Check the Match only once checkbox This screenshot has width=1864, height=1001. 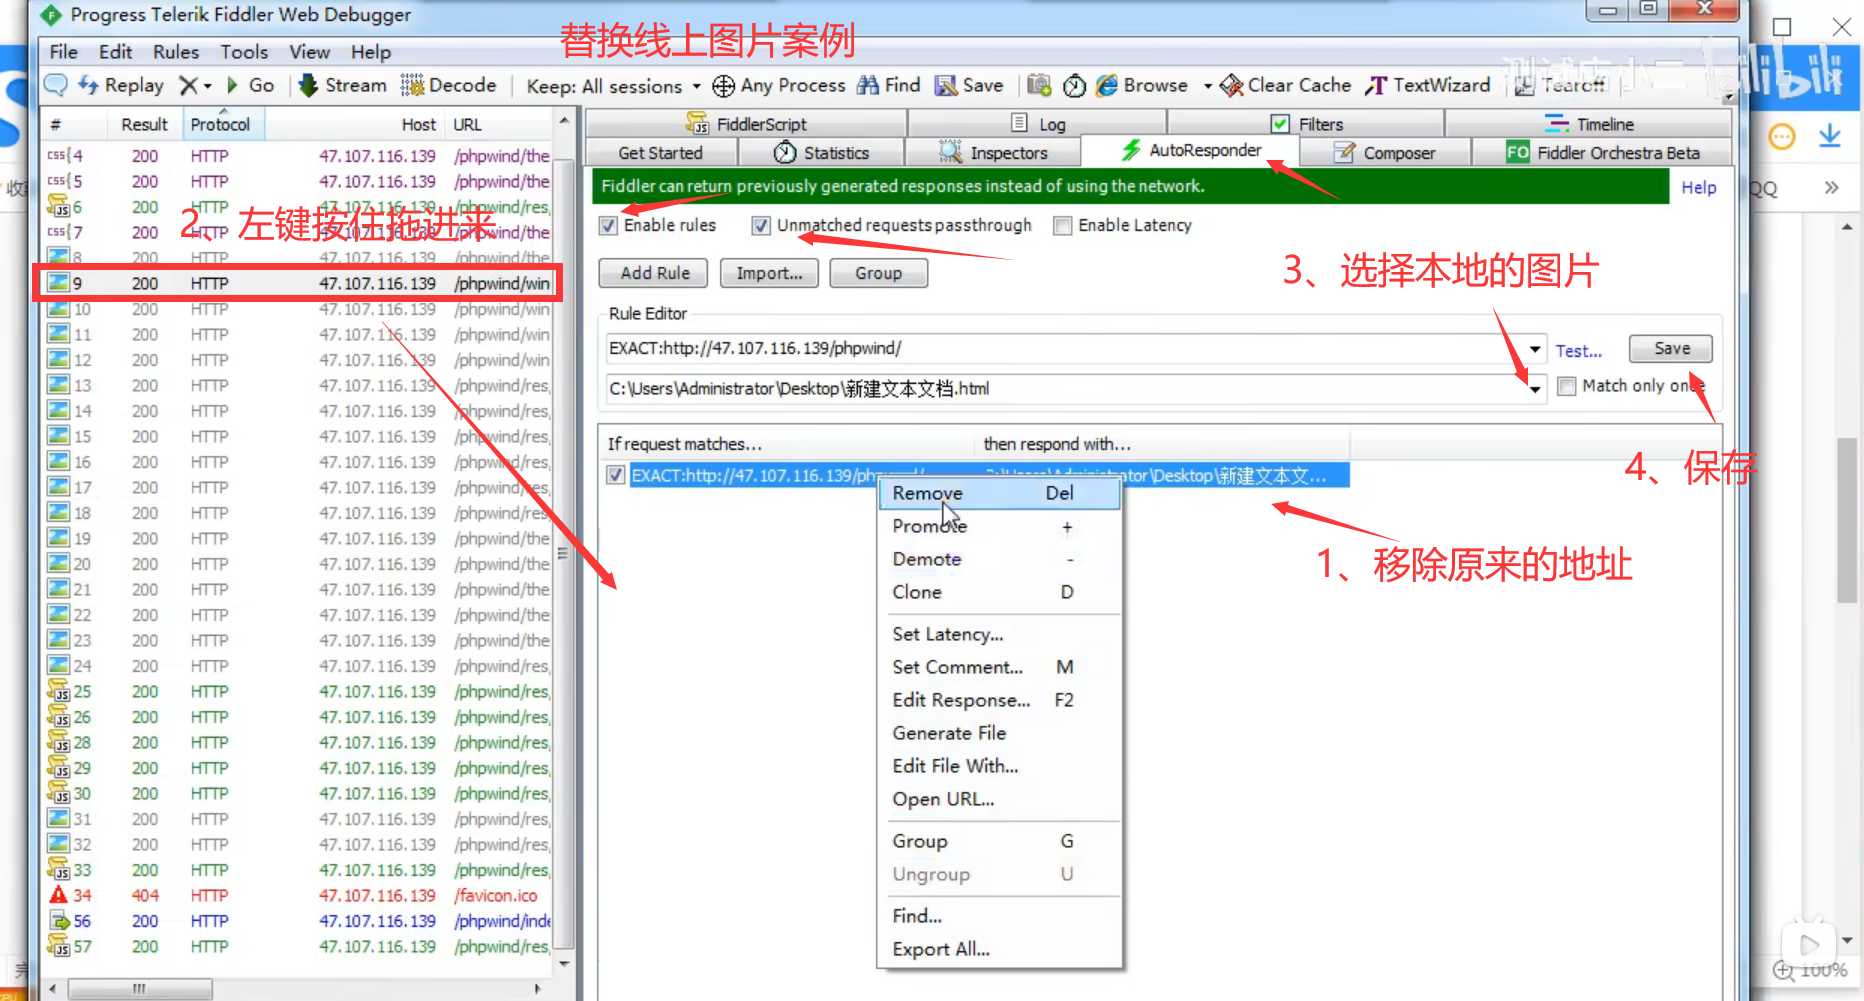[x=1566, y=386]
